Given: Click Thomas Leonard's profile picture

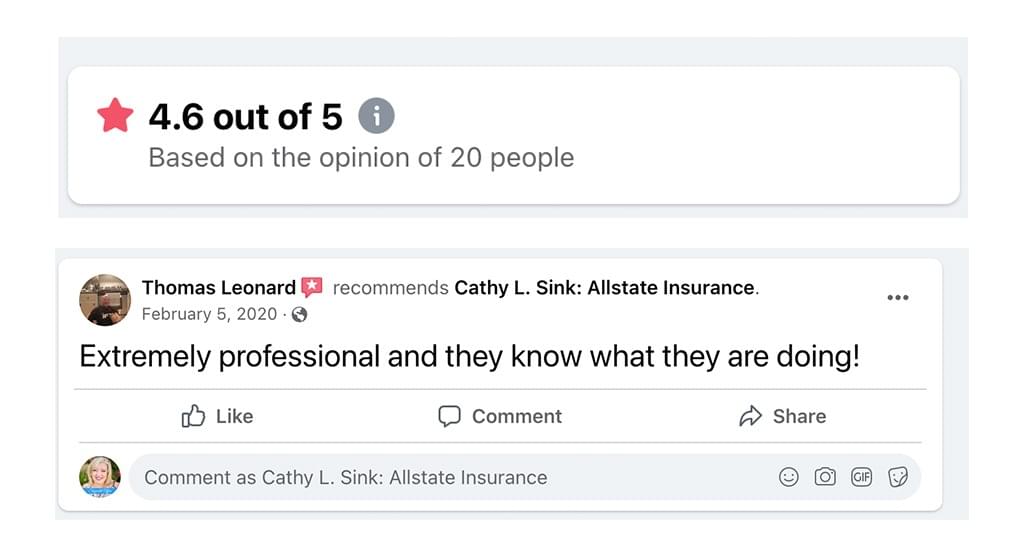Looking at the screenshot, I should [x=105, y=300].
